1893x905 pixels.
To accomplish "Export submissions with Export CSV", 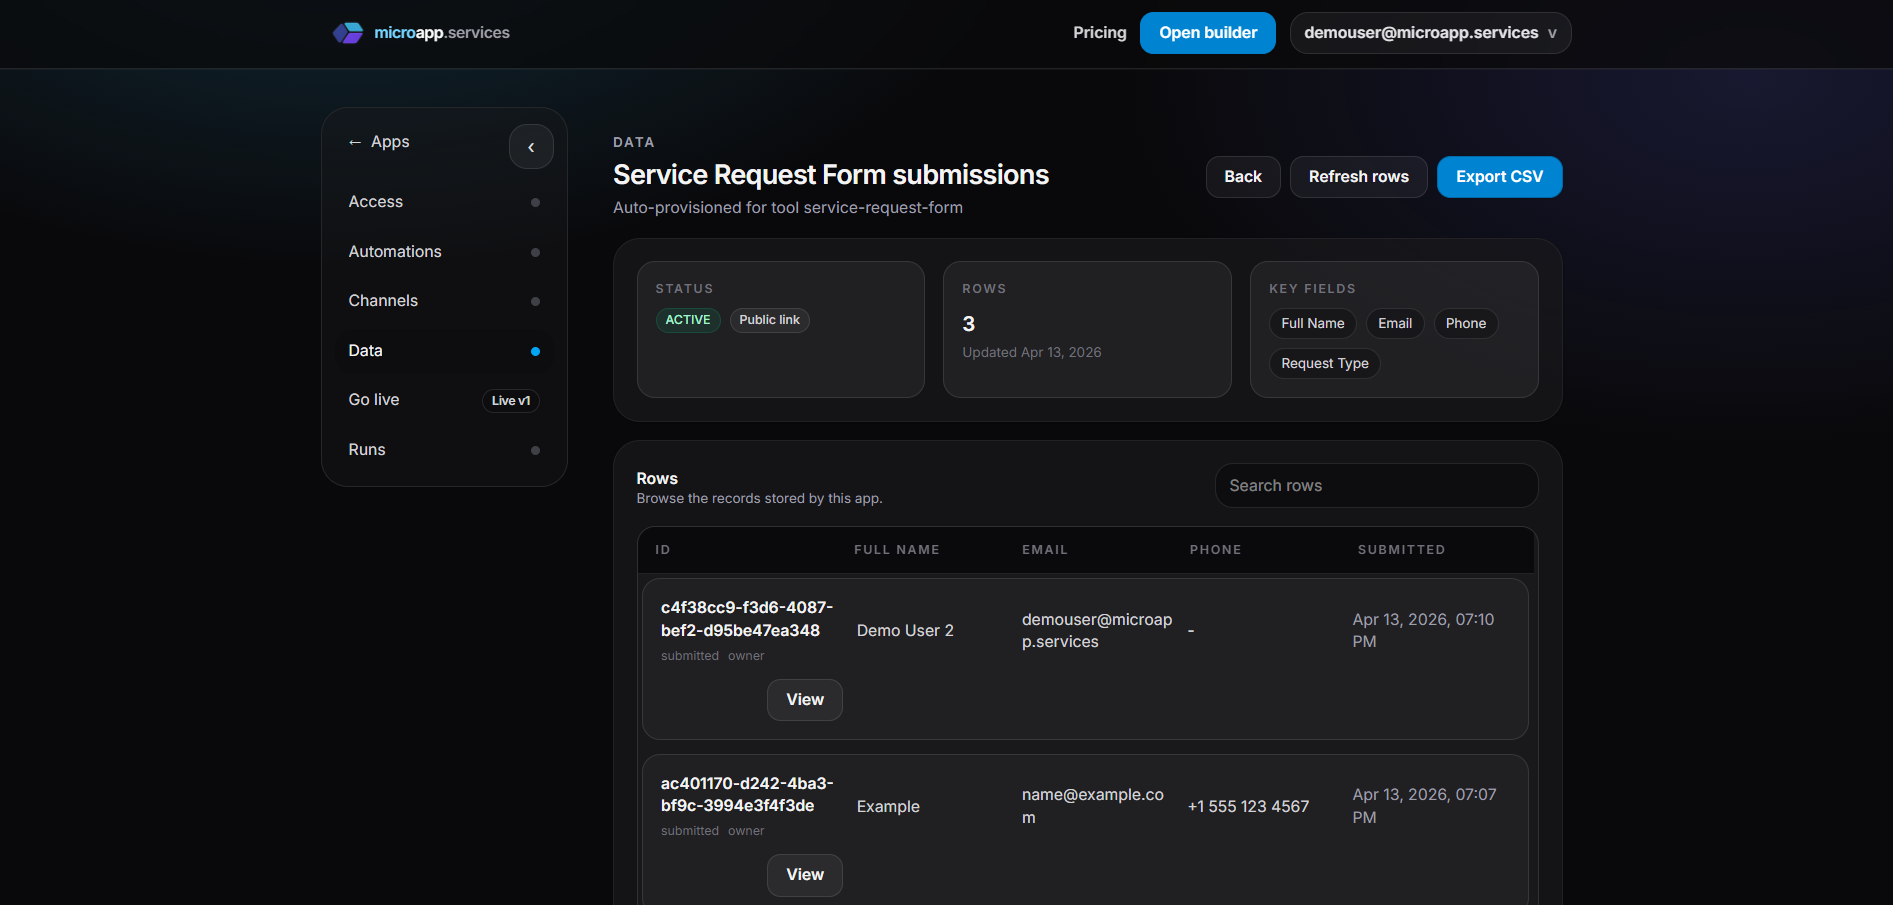I will point(1499,176).
